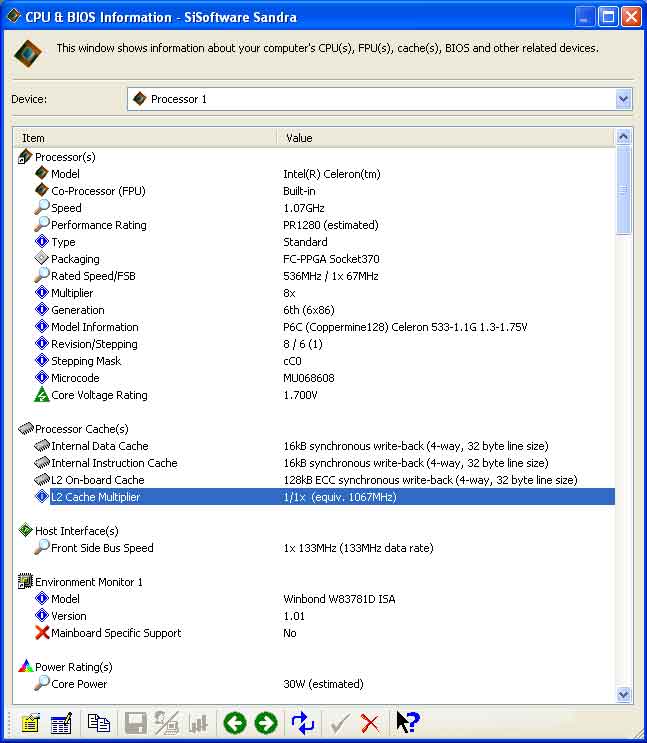Viewport: 647px width, 743px height.
Task: Open the Device dropdown showing Processor 1
Action: 370,99
